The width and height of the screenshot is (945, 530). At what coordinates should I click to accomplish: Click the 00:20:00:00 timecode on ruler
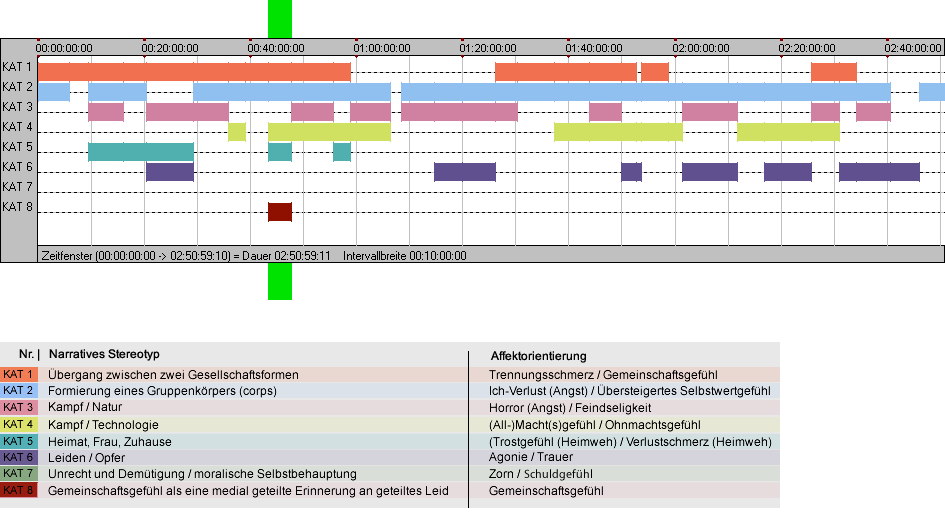coord(170,48)
